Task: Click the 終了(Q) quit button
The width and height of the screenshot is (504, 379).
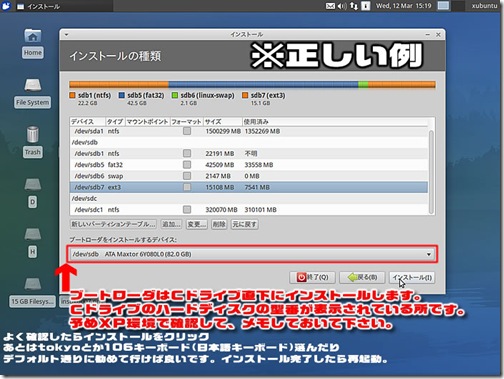Action: tap(312, 277)
